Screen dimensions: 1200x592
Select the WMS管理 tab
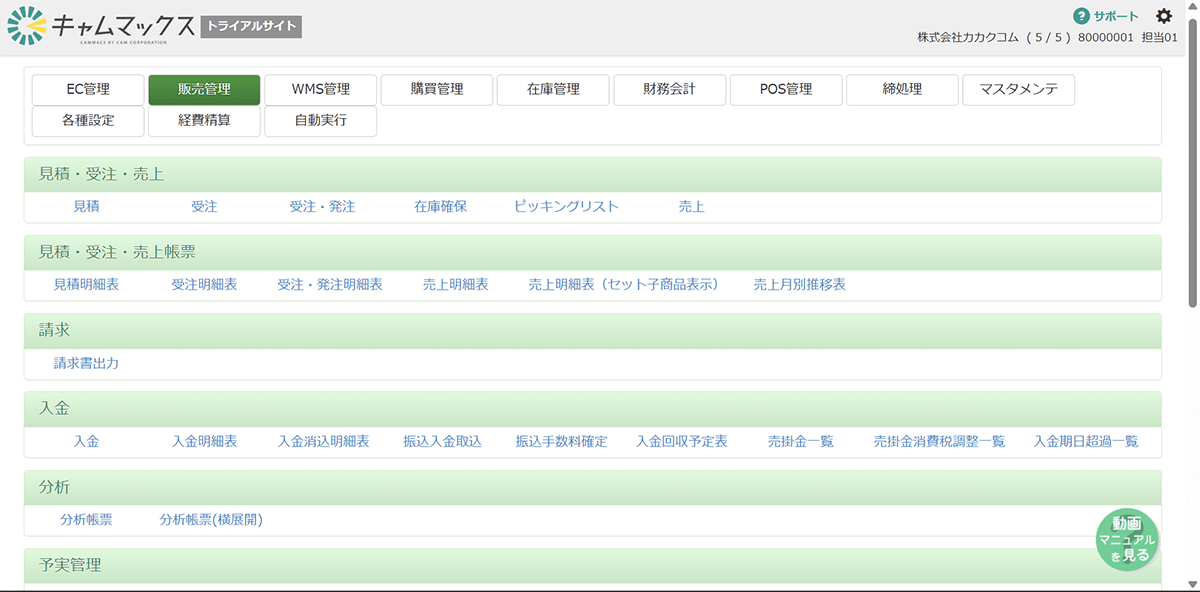tap(320, 89)
